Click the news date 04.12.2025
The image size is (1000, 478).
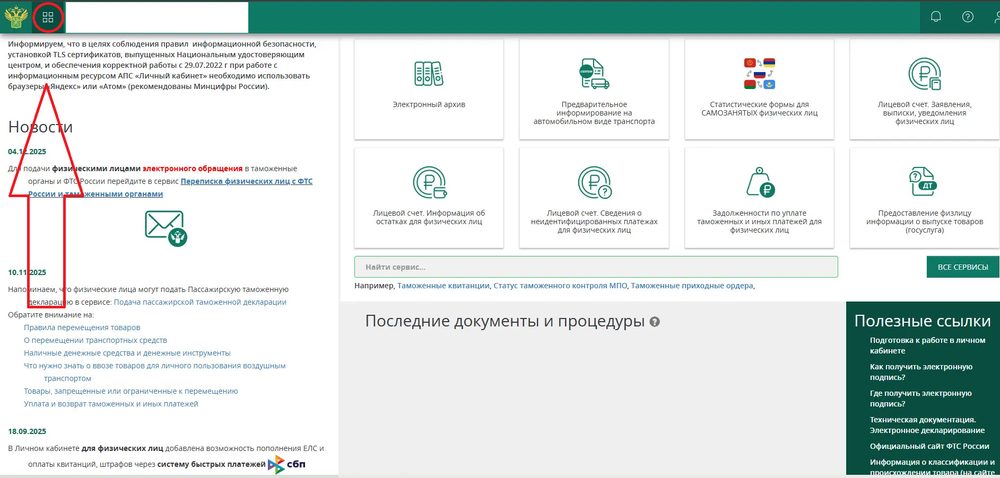coord(27,152)
